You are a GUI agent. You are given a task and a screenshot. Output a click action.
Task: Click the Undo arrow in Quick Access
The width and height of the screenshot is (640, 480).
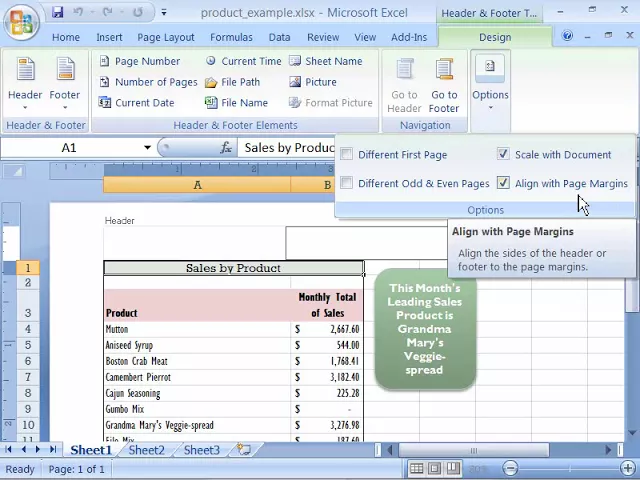pyautogui.click(x=78, y=12)
